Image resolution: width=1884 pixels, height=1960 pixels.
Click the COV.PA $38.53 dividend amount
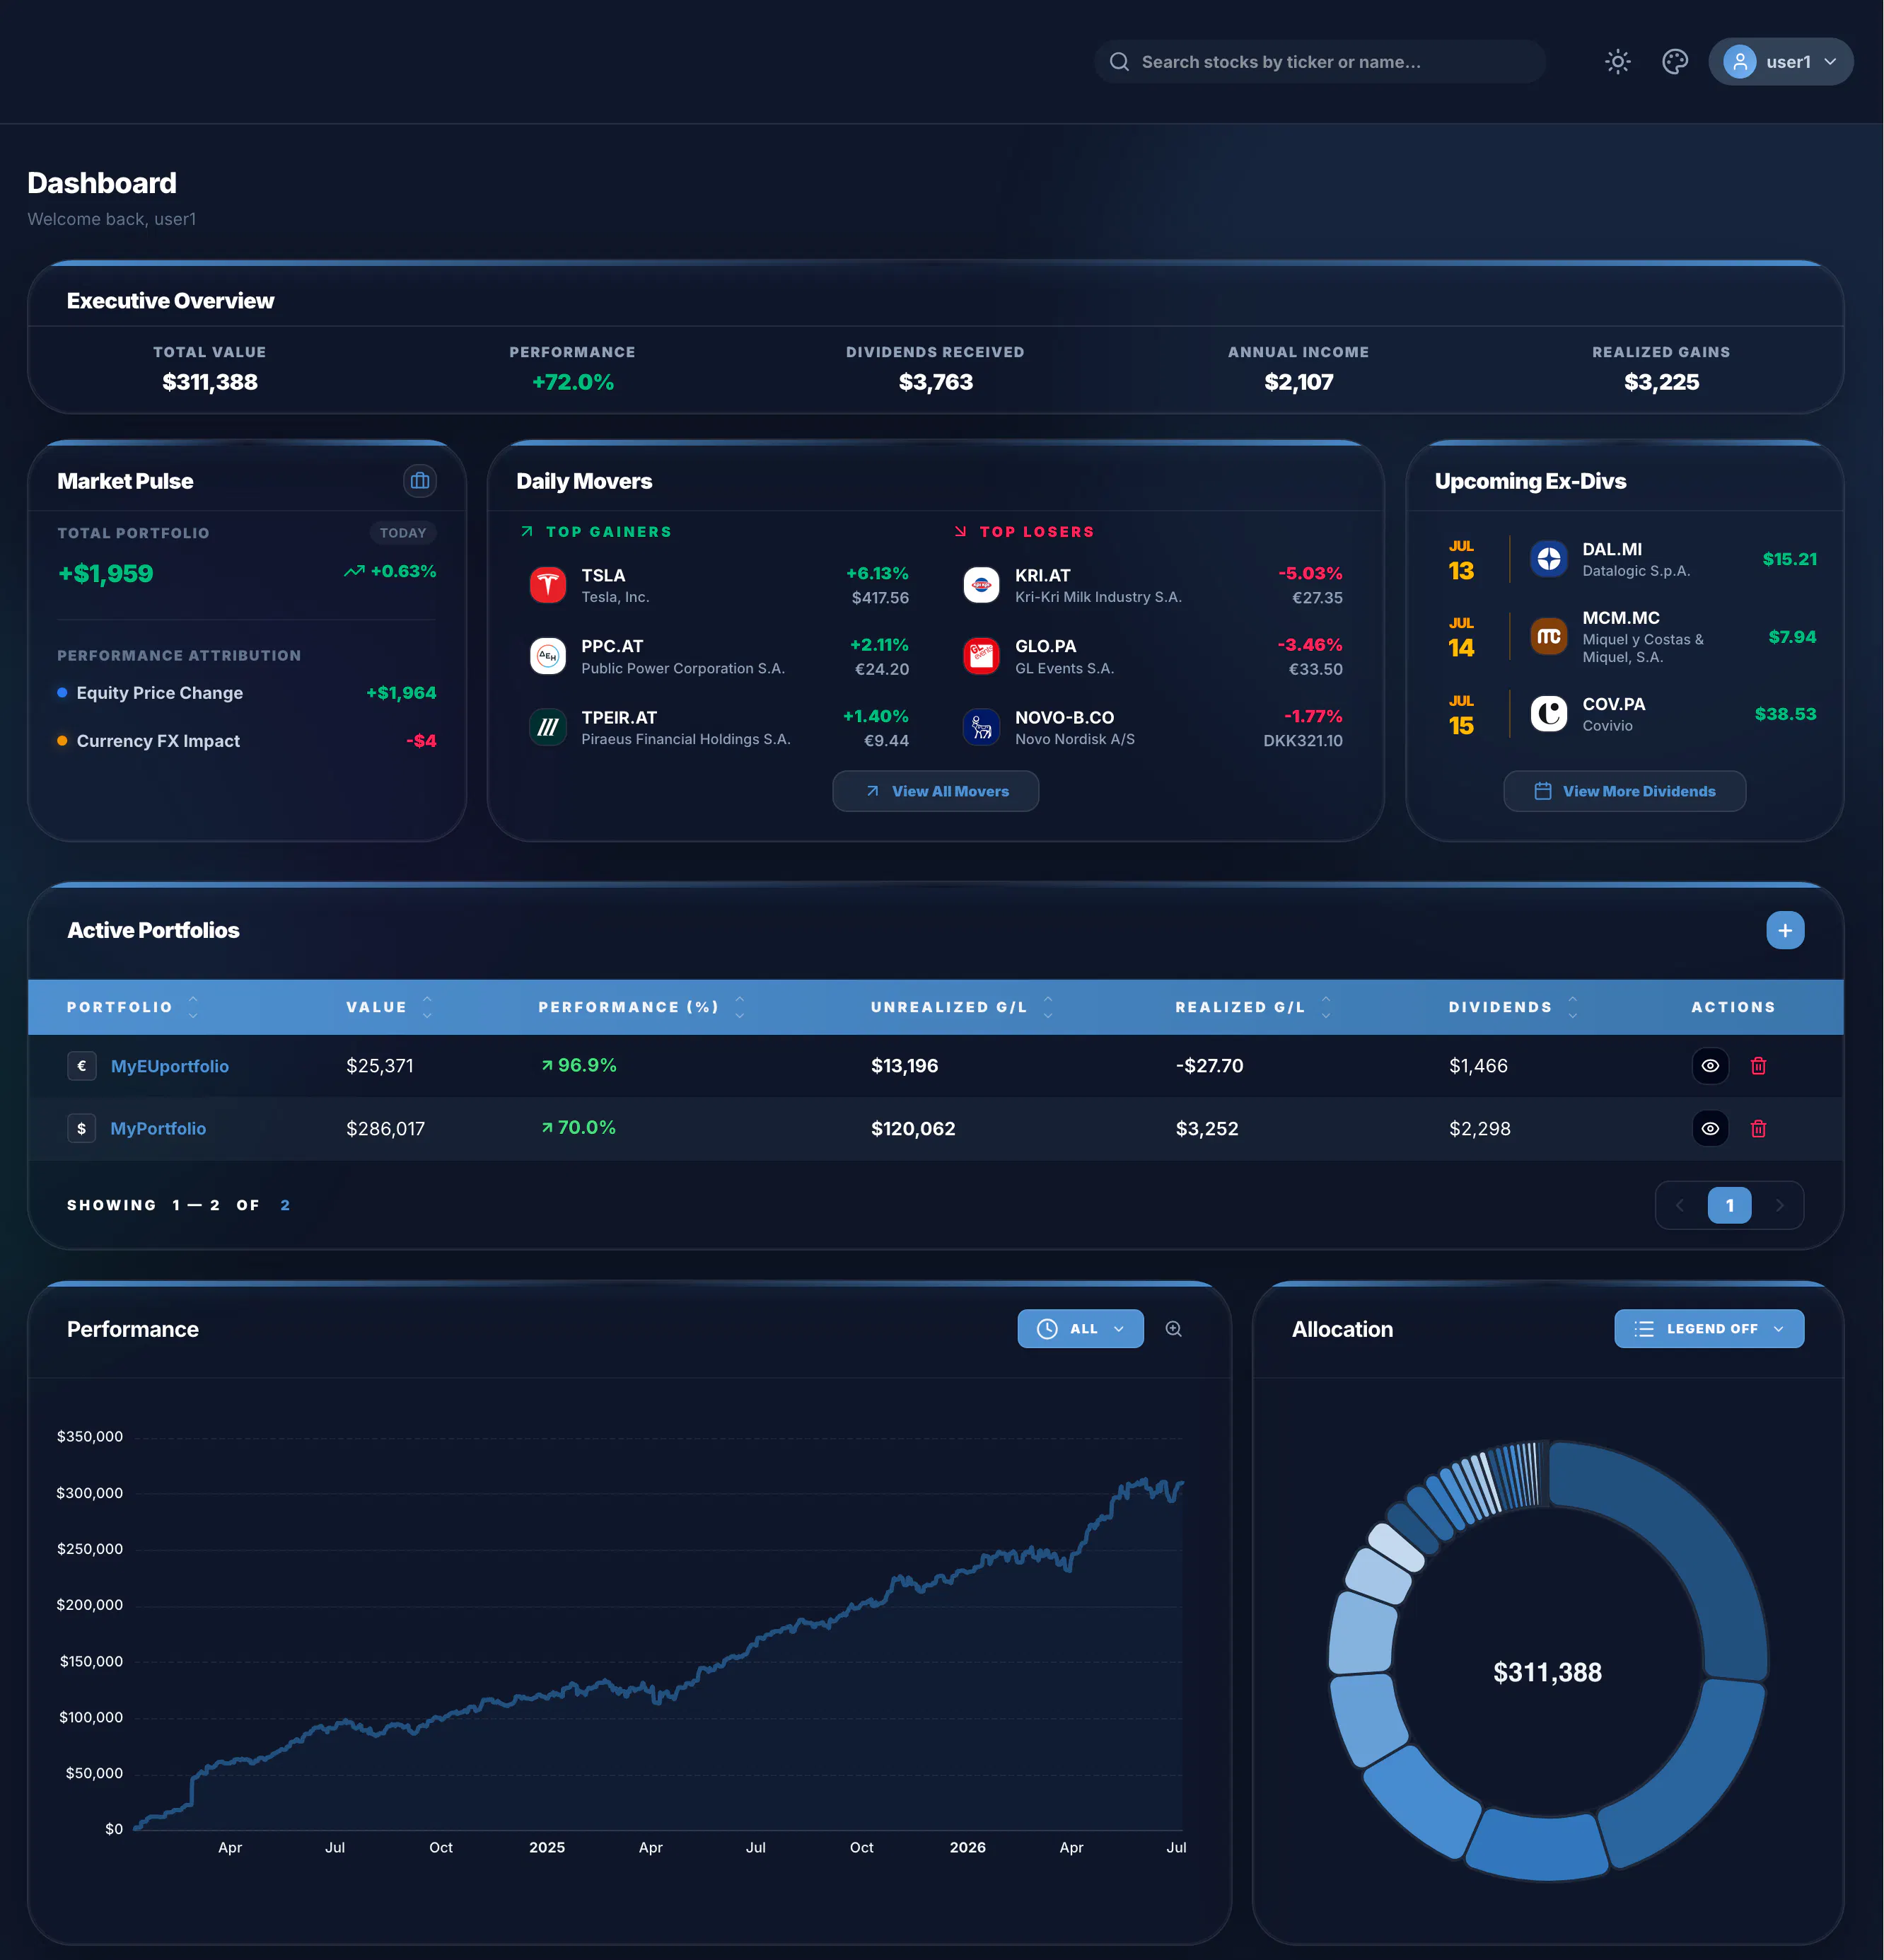click(x=1785, y=714)
